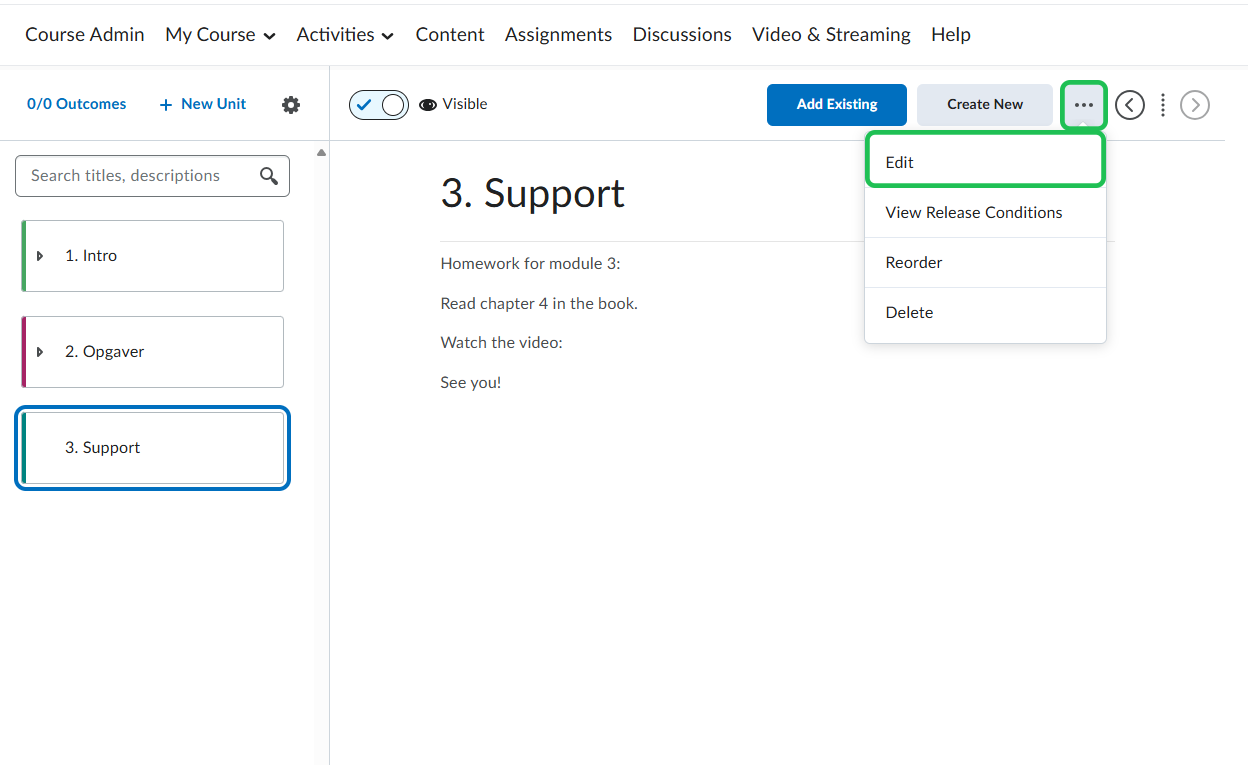Image resolution: width=1248 pixels, height=765 pixels.
Task: Open the Activities dropdown menu
Action: click(x=345, y=35)
